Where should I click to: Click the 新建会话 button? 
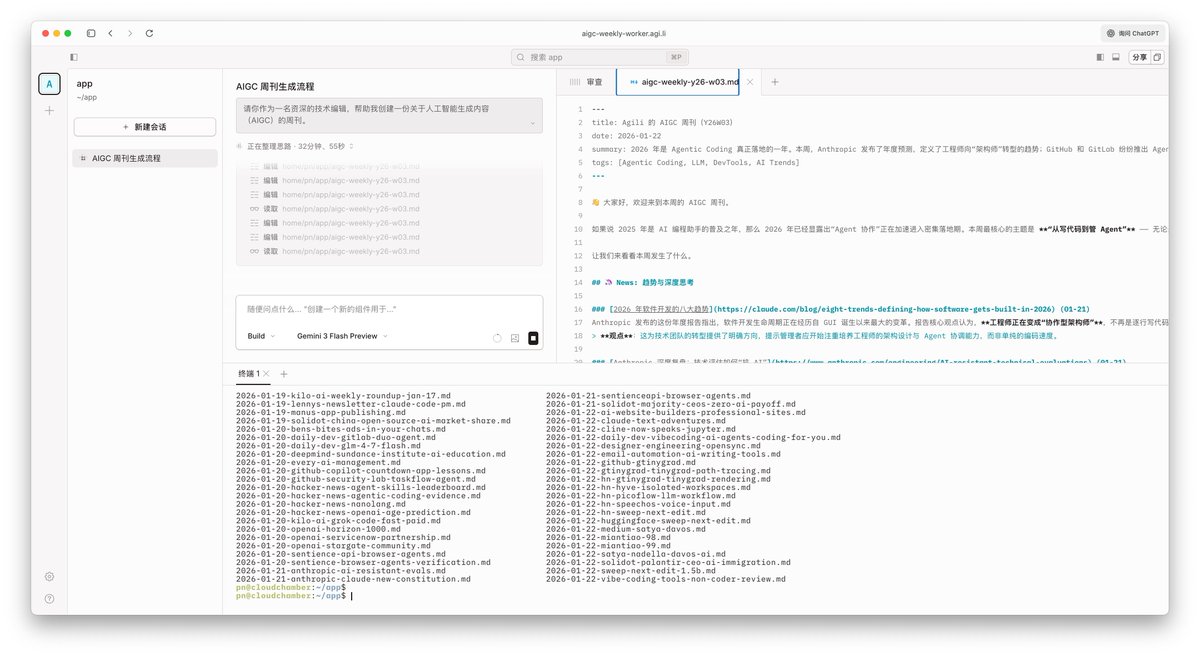tap(145, 127)
